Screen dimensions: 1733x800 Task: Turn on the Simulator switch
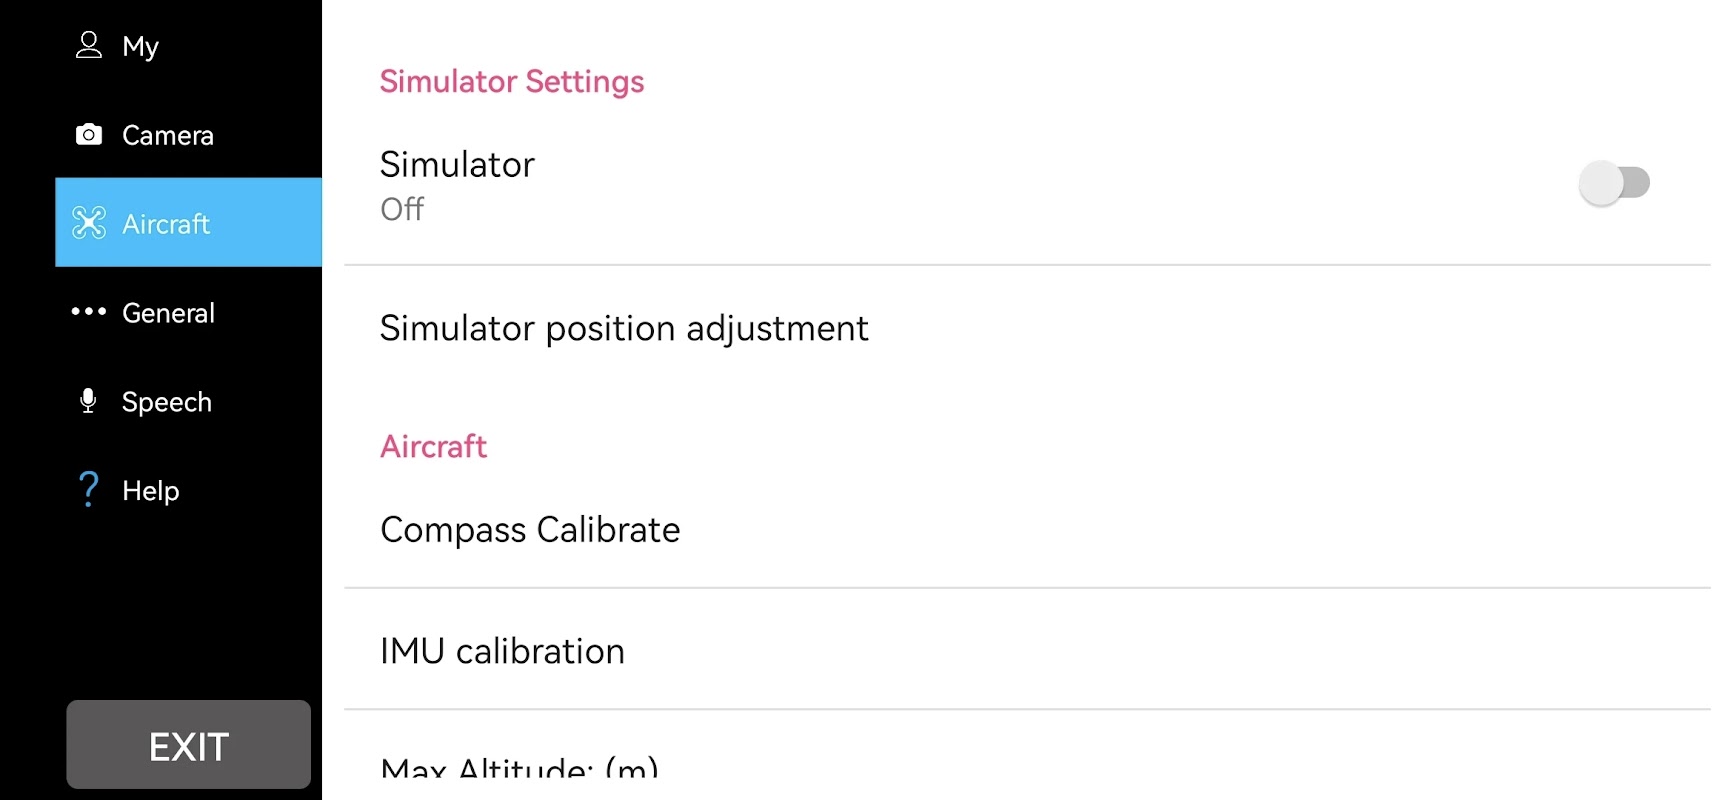pos(1613,183)
